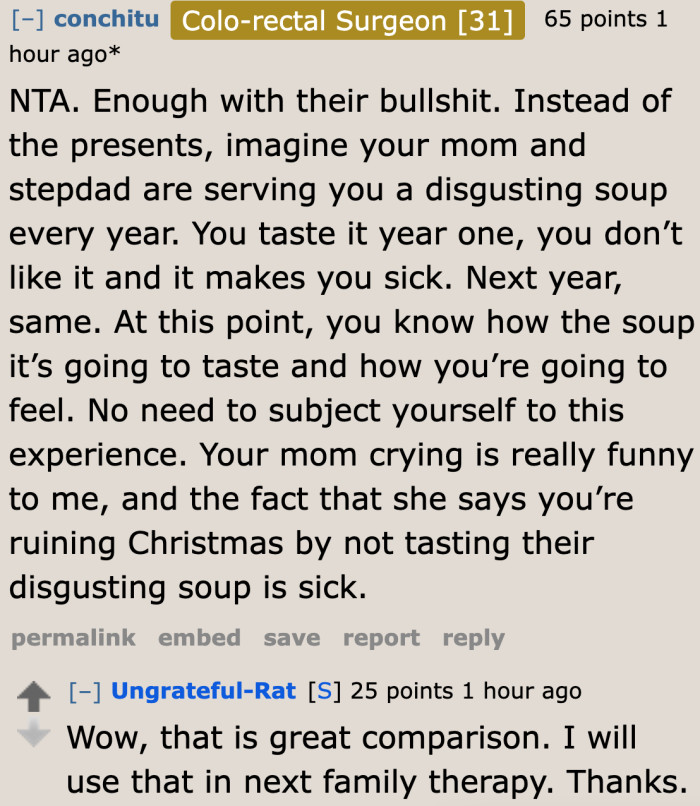Image resolution: width=700 pixels, height=806 pixels.
Task: Report conchitu's comment
Action: coord(381,638)
